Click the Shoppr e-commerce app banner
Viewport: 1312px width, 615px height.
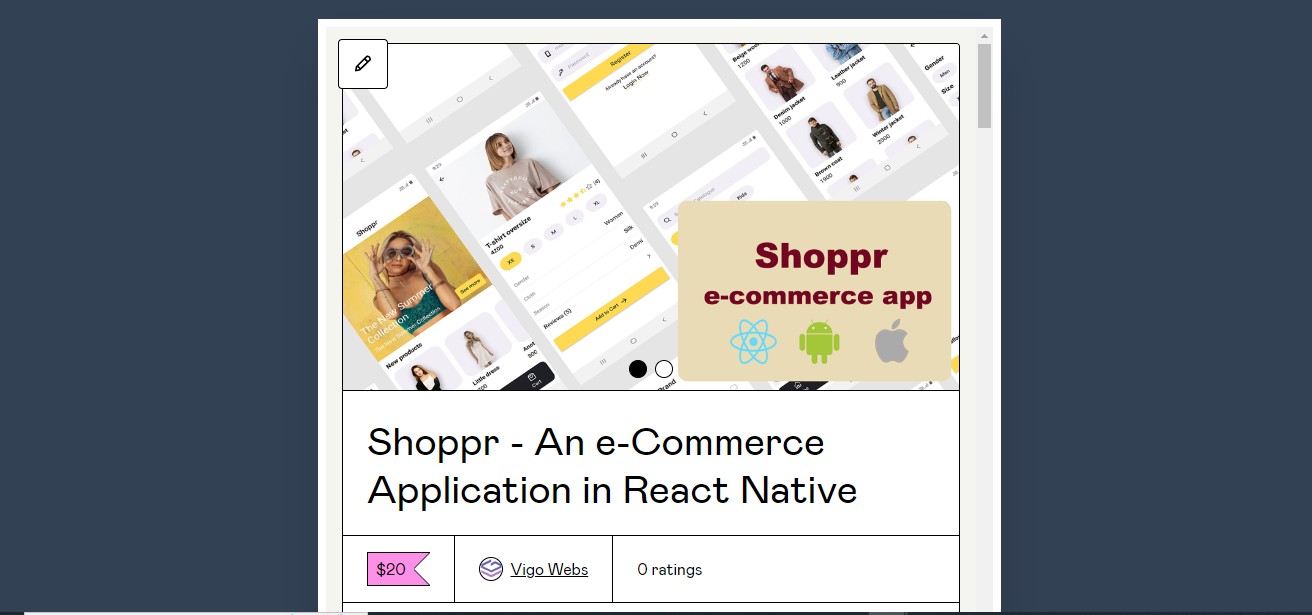click(x=814, y=291)
